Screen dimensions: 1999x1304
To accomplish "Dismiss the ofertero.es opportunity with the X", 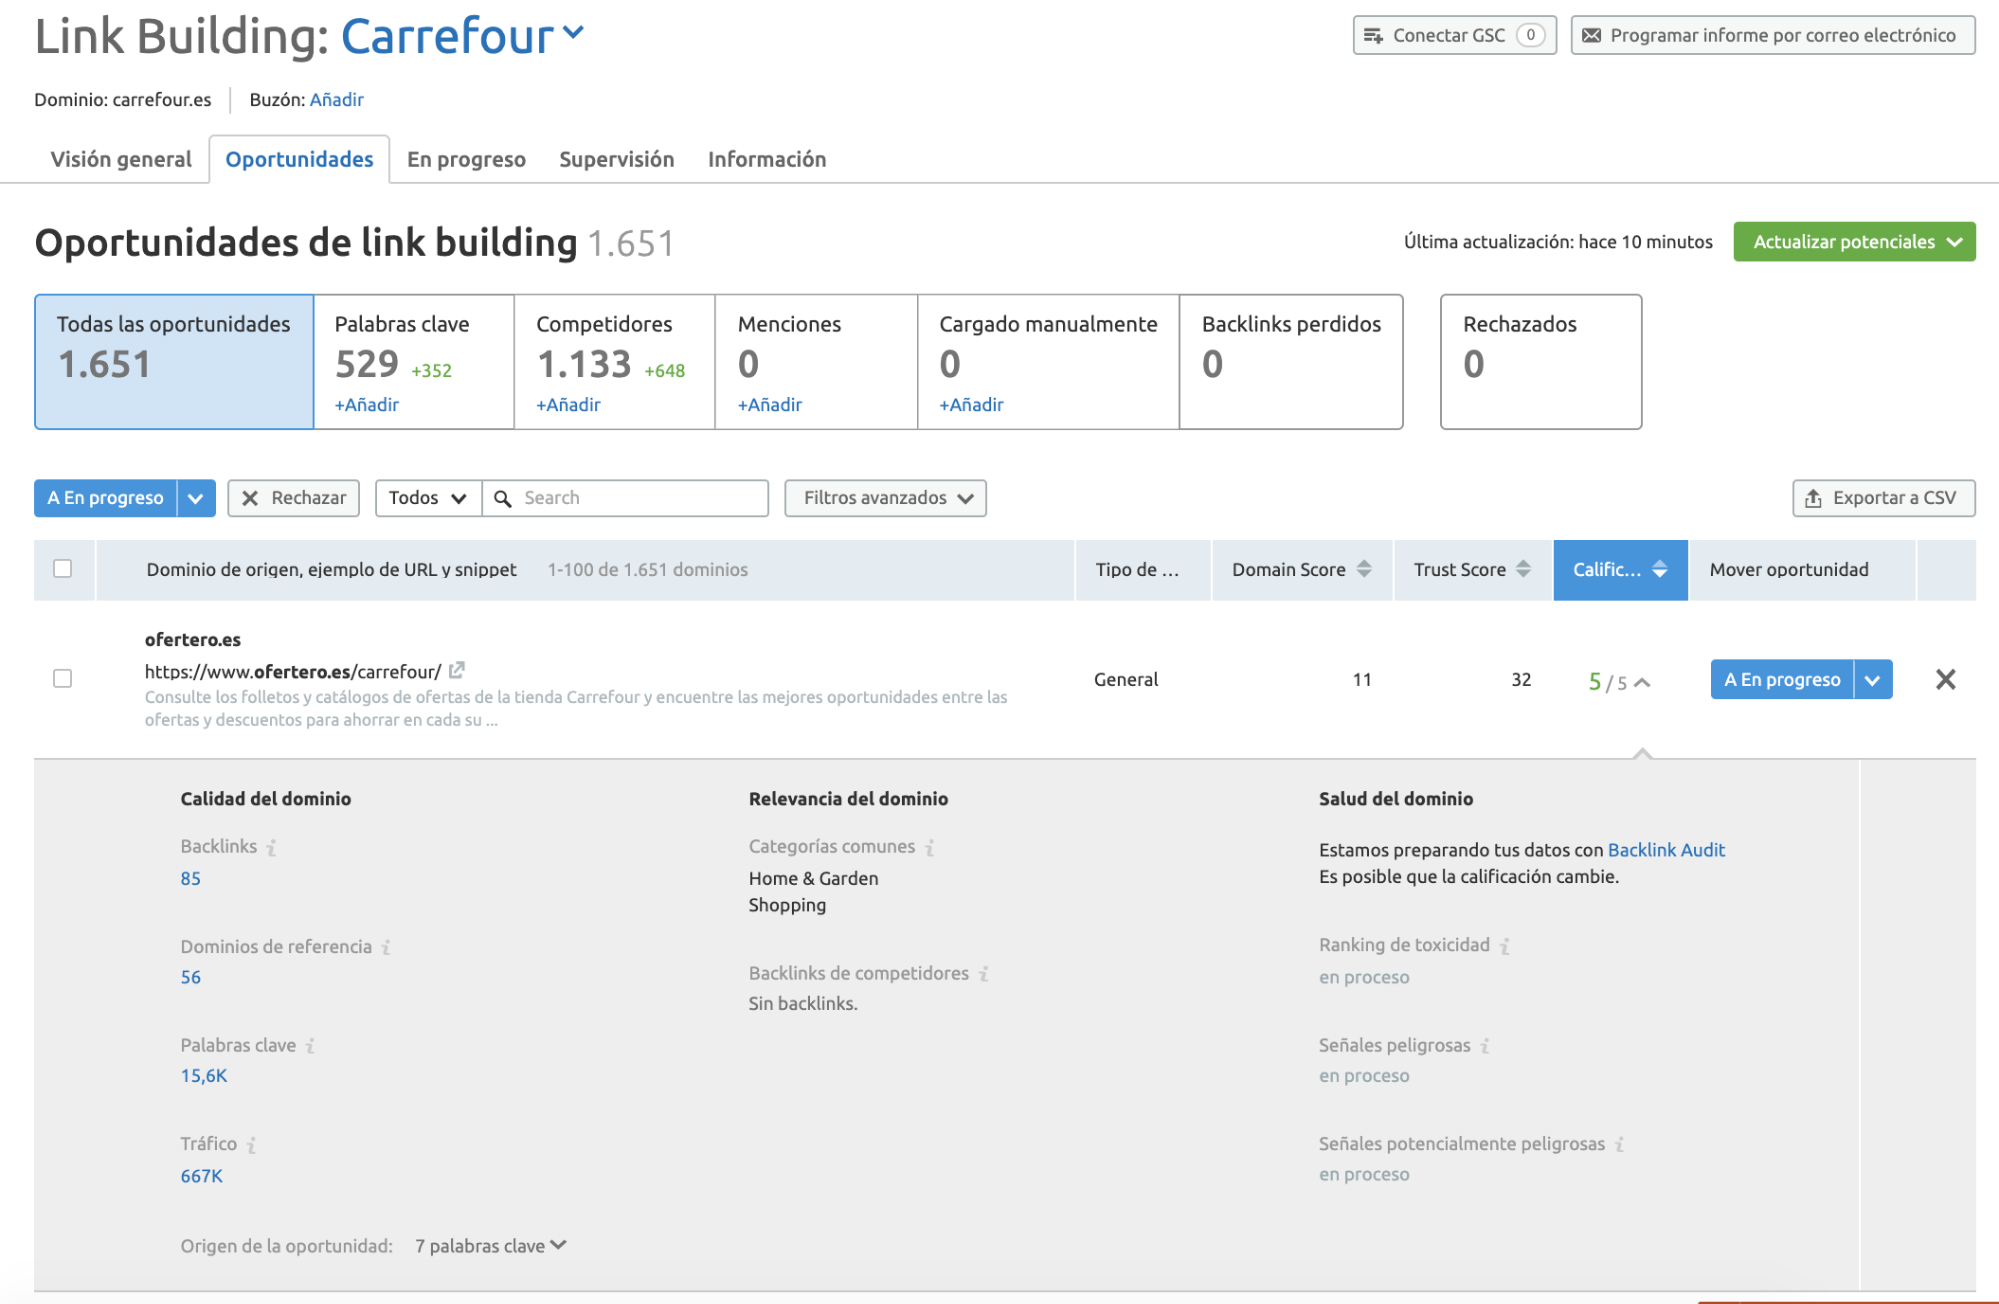I will tap(1945, 679).
